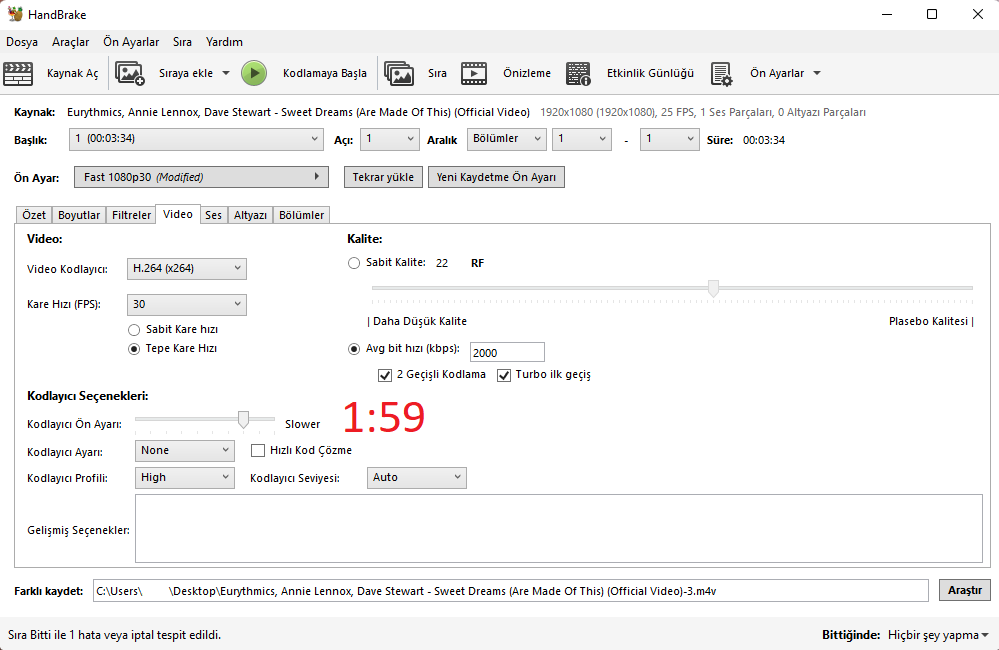
Task: Click the Etkinlik Günlüğü log icon
Action: pyautogui.click(x=578, y=73)
